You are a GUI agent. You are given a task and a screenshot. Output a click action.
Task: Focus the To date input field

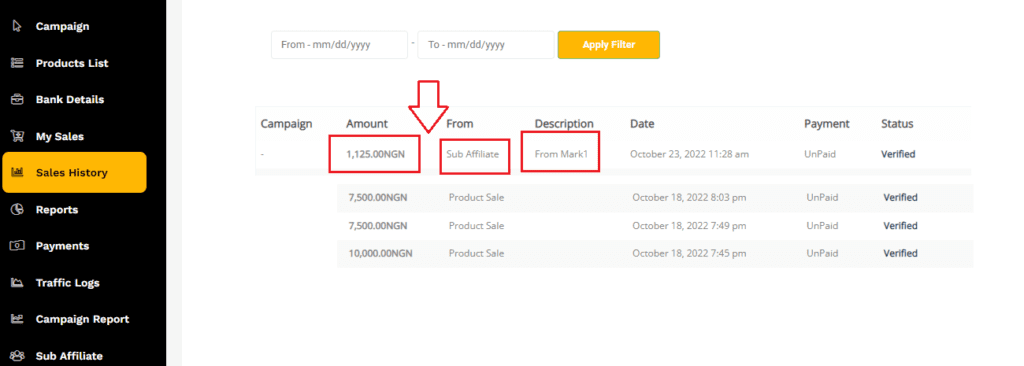pyautogui.click(x=486, y=45)
